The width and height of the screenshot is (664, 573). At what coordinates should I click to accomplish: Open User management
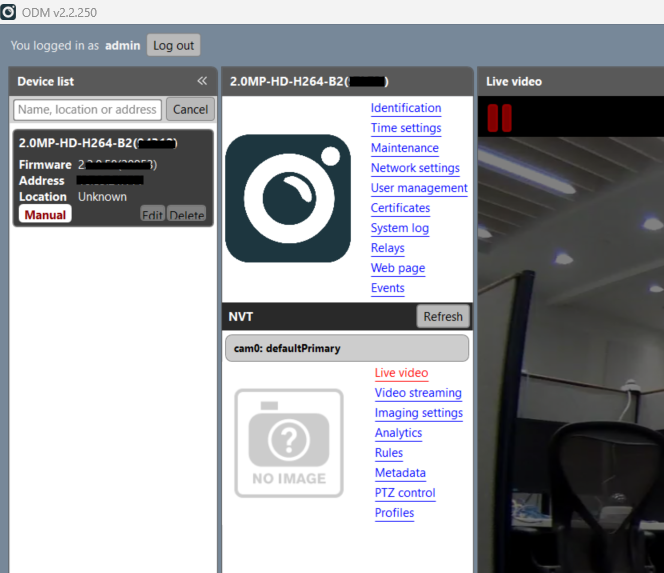(419, 188)
